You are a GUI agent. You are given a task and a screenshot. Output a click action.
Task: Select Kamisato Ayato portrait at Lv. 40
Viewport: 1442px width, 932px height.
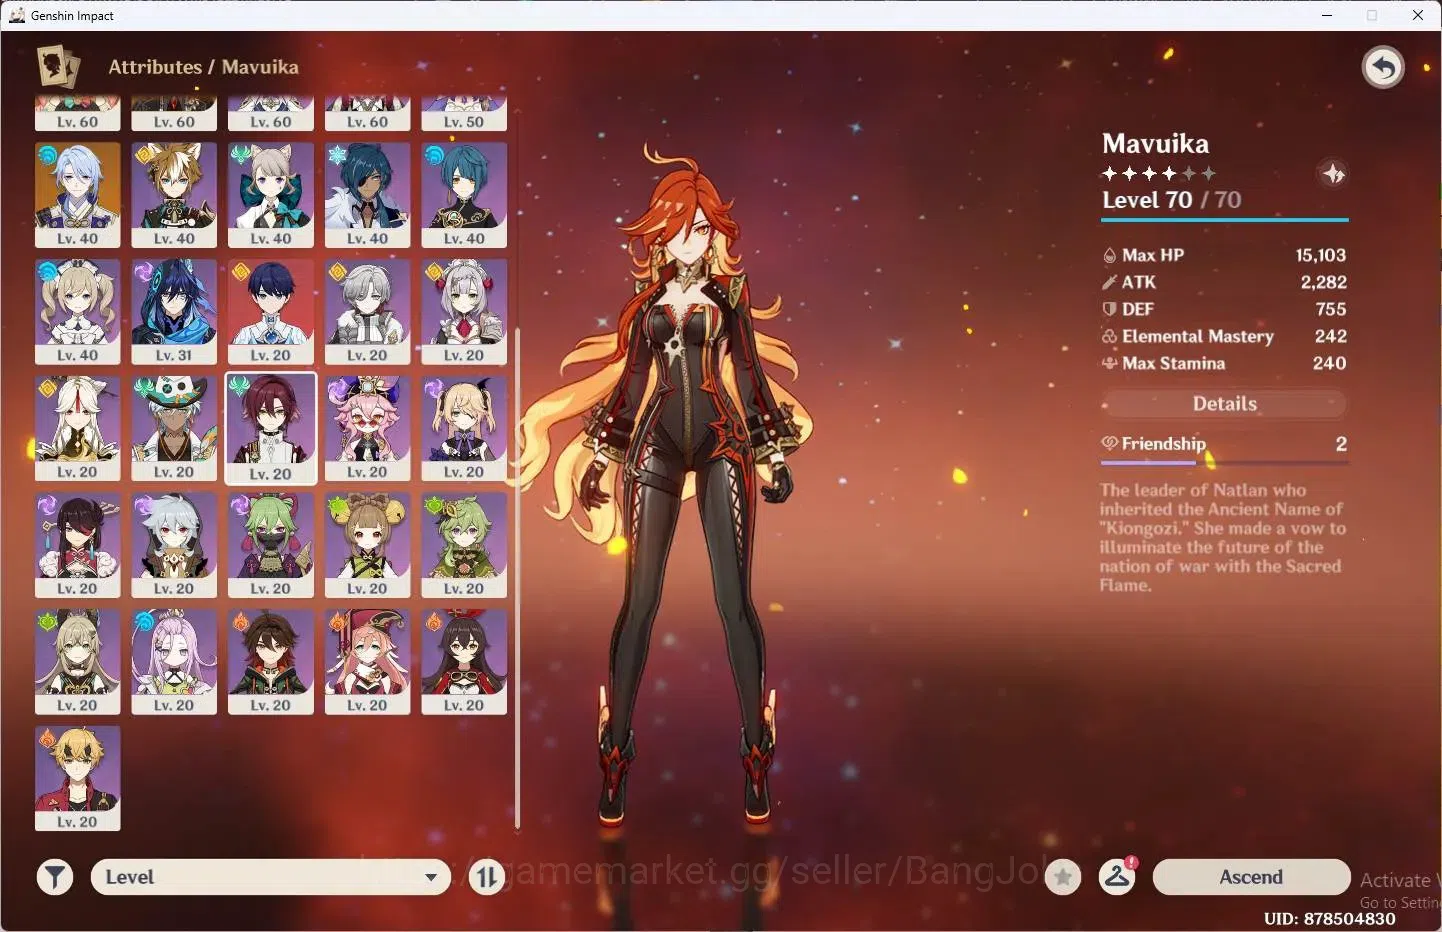pos(78,195)
